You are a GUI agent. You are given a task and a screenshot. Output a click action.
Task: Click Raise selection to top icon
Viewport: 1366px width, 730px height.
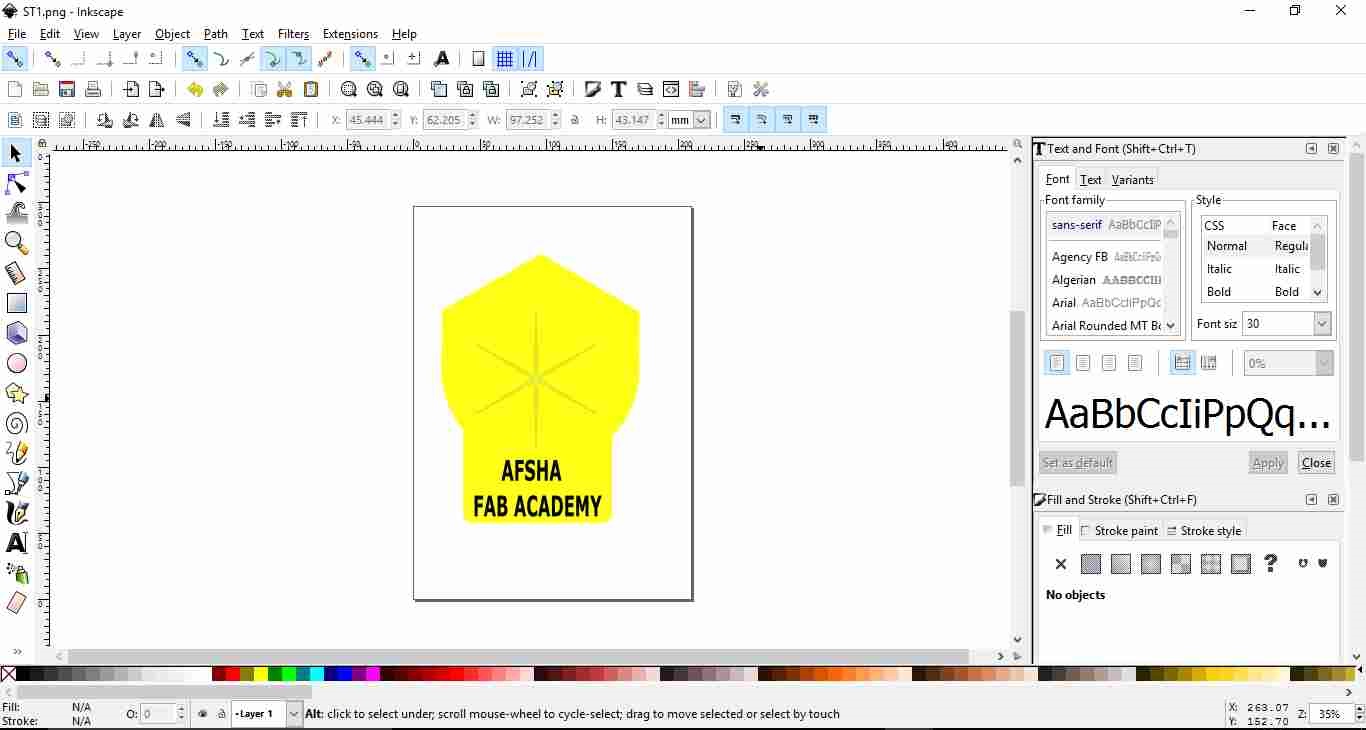tap(299, 120)
